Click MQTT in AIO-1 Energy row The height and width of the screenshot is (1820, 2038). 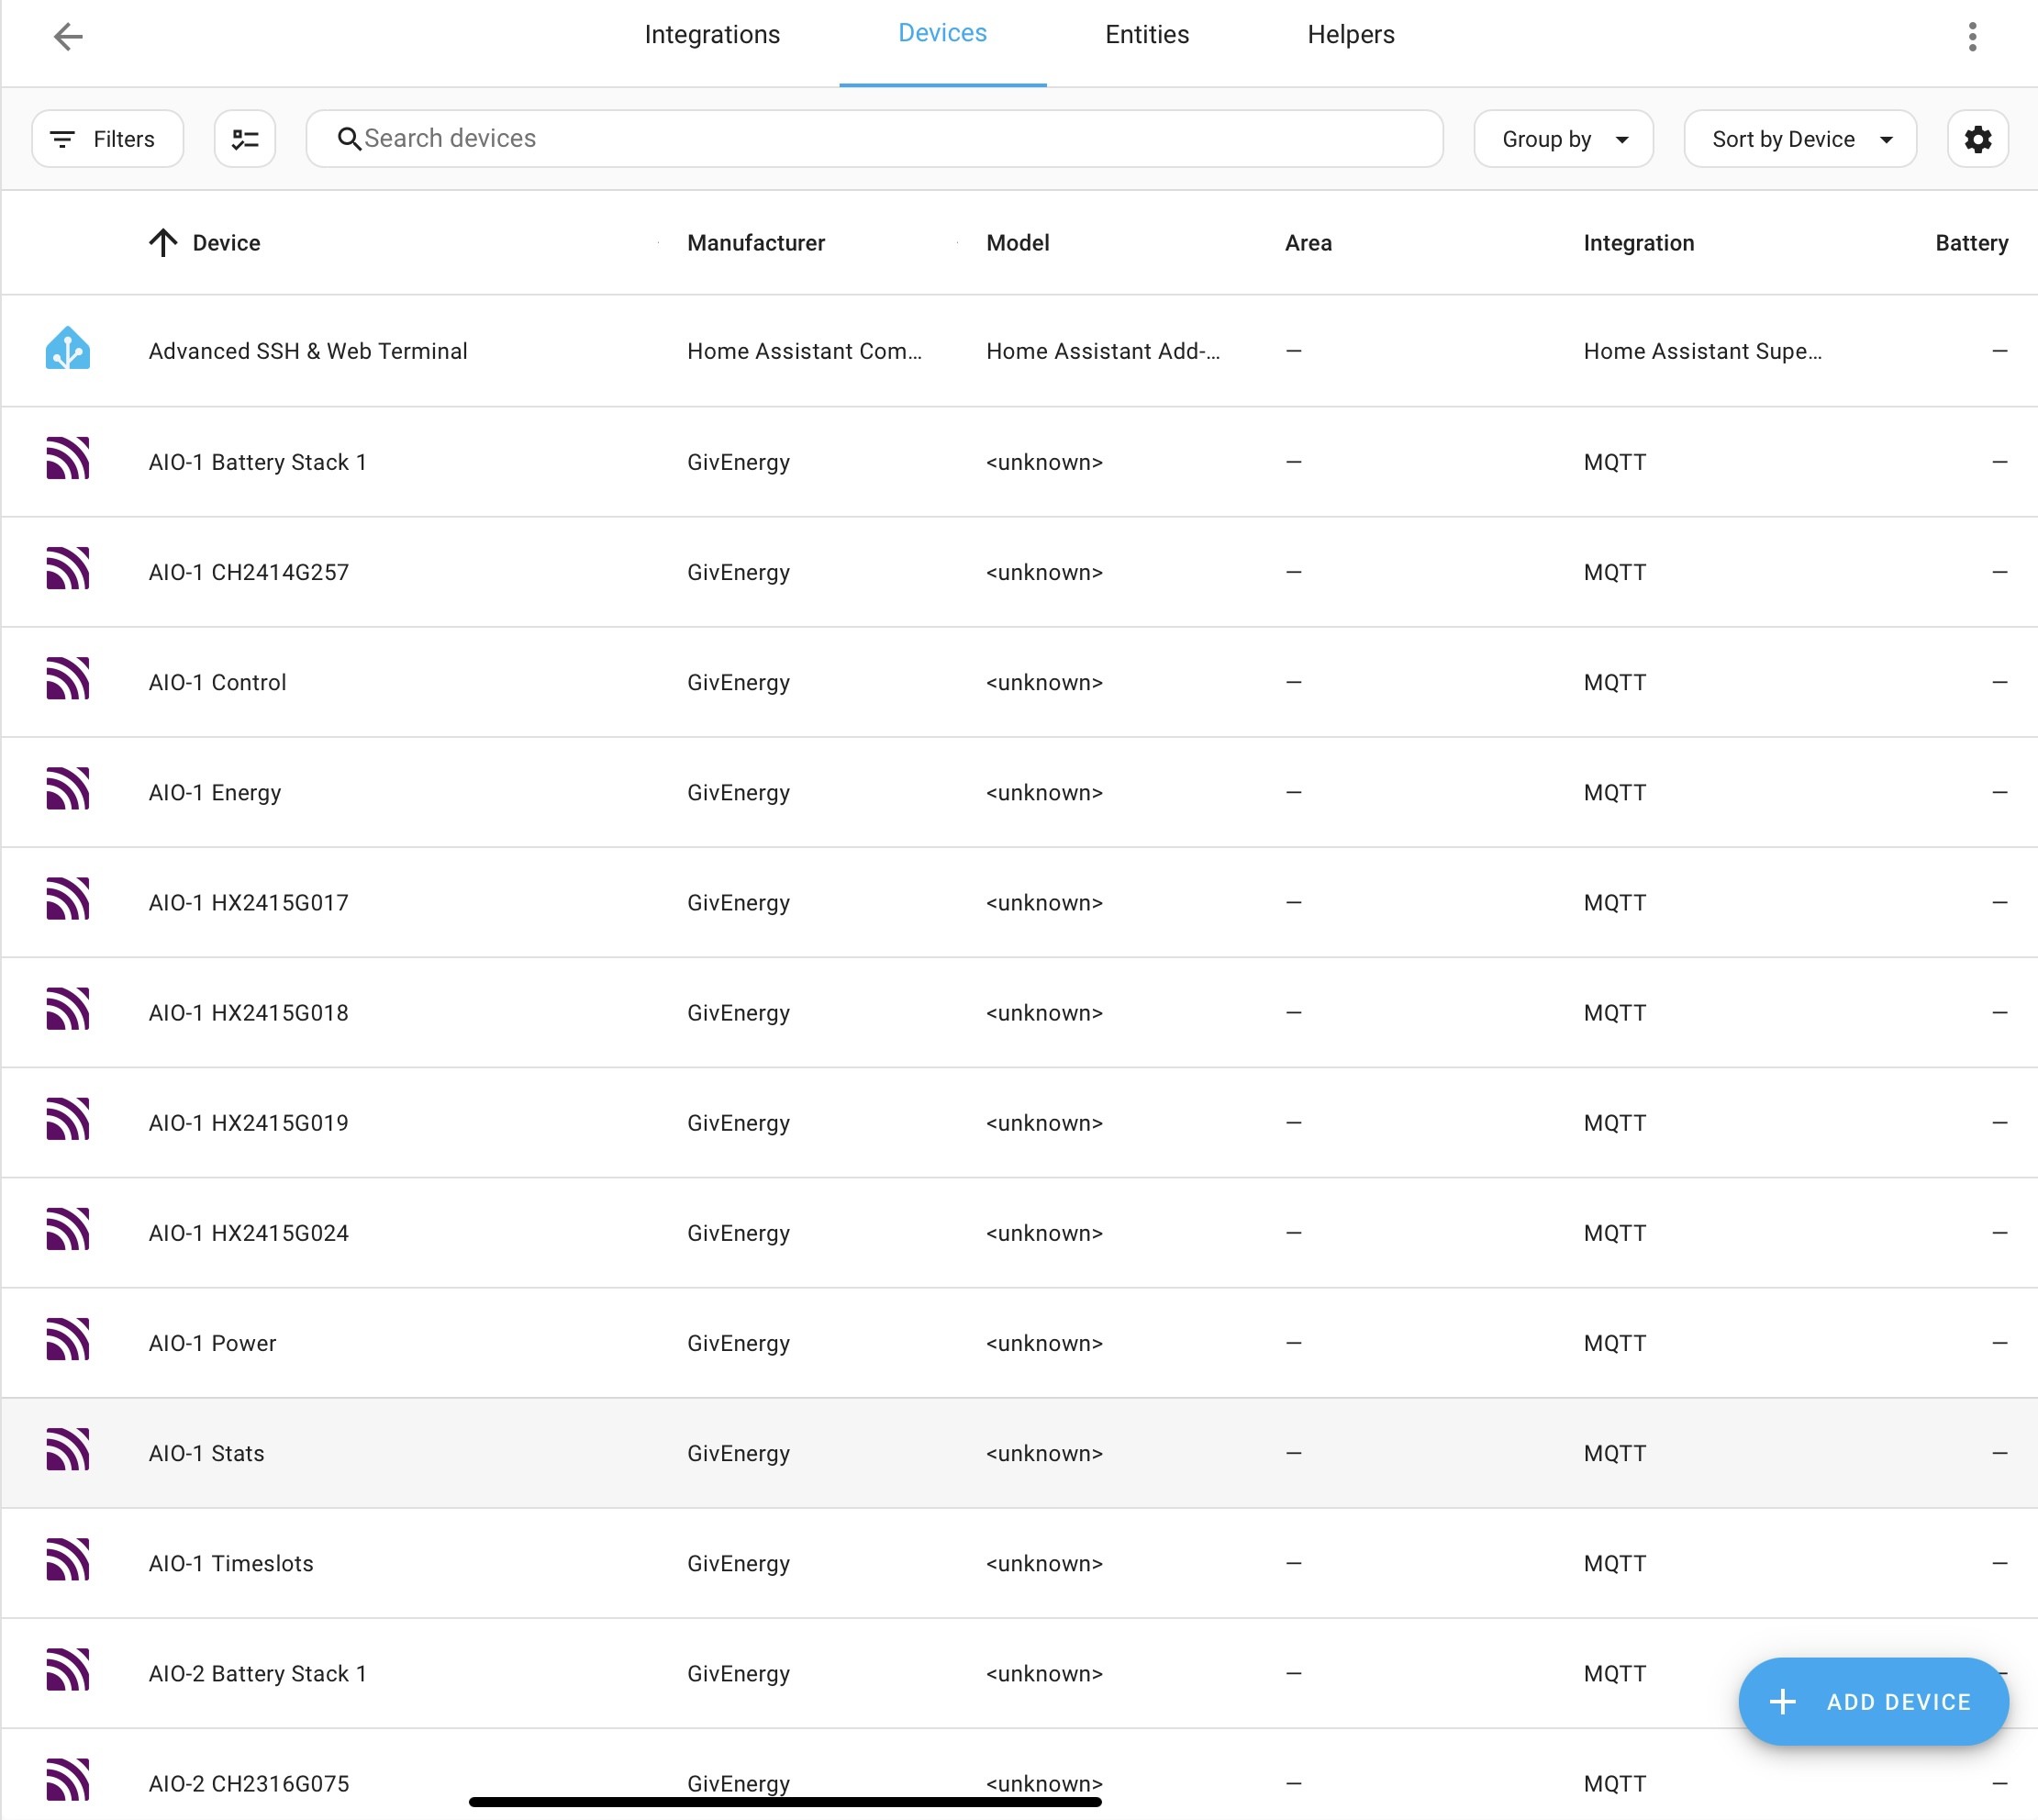pos(1614,792)
